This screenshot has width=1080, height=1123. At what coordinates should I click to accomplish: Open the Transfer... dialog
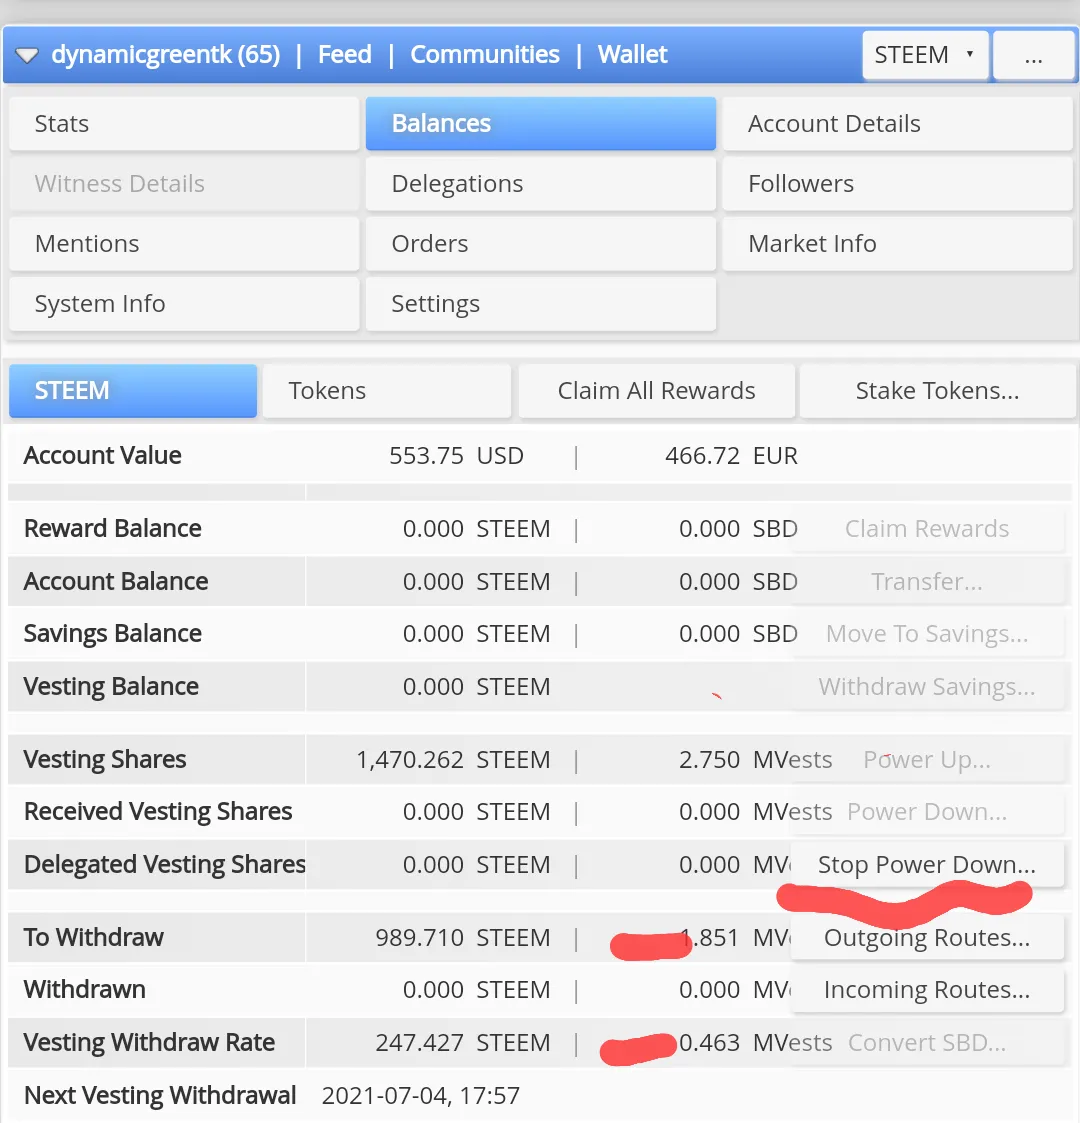(x=927, y=582)
